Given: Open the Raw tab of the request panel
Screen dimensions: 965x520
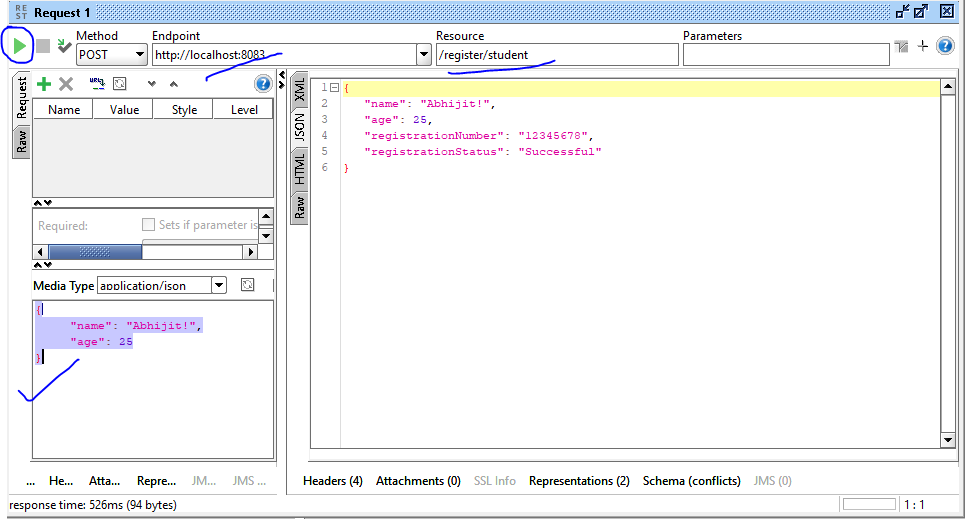Looking at the screenshot, I should 21,142.
